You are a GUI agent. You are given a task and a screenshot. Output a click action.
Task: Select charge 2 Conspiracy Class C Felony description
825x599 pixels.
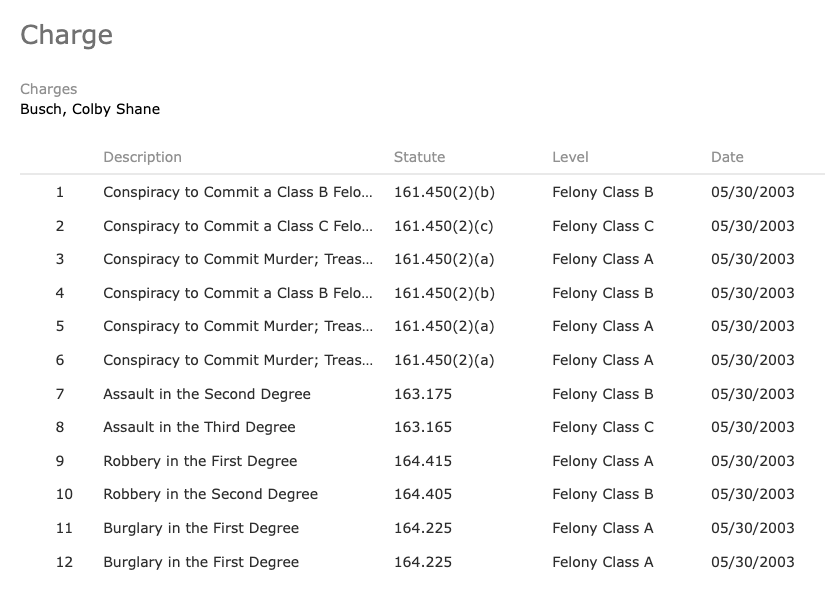[x=238, y=226]
